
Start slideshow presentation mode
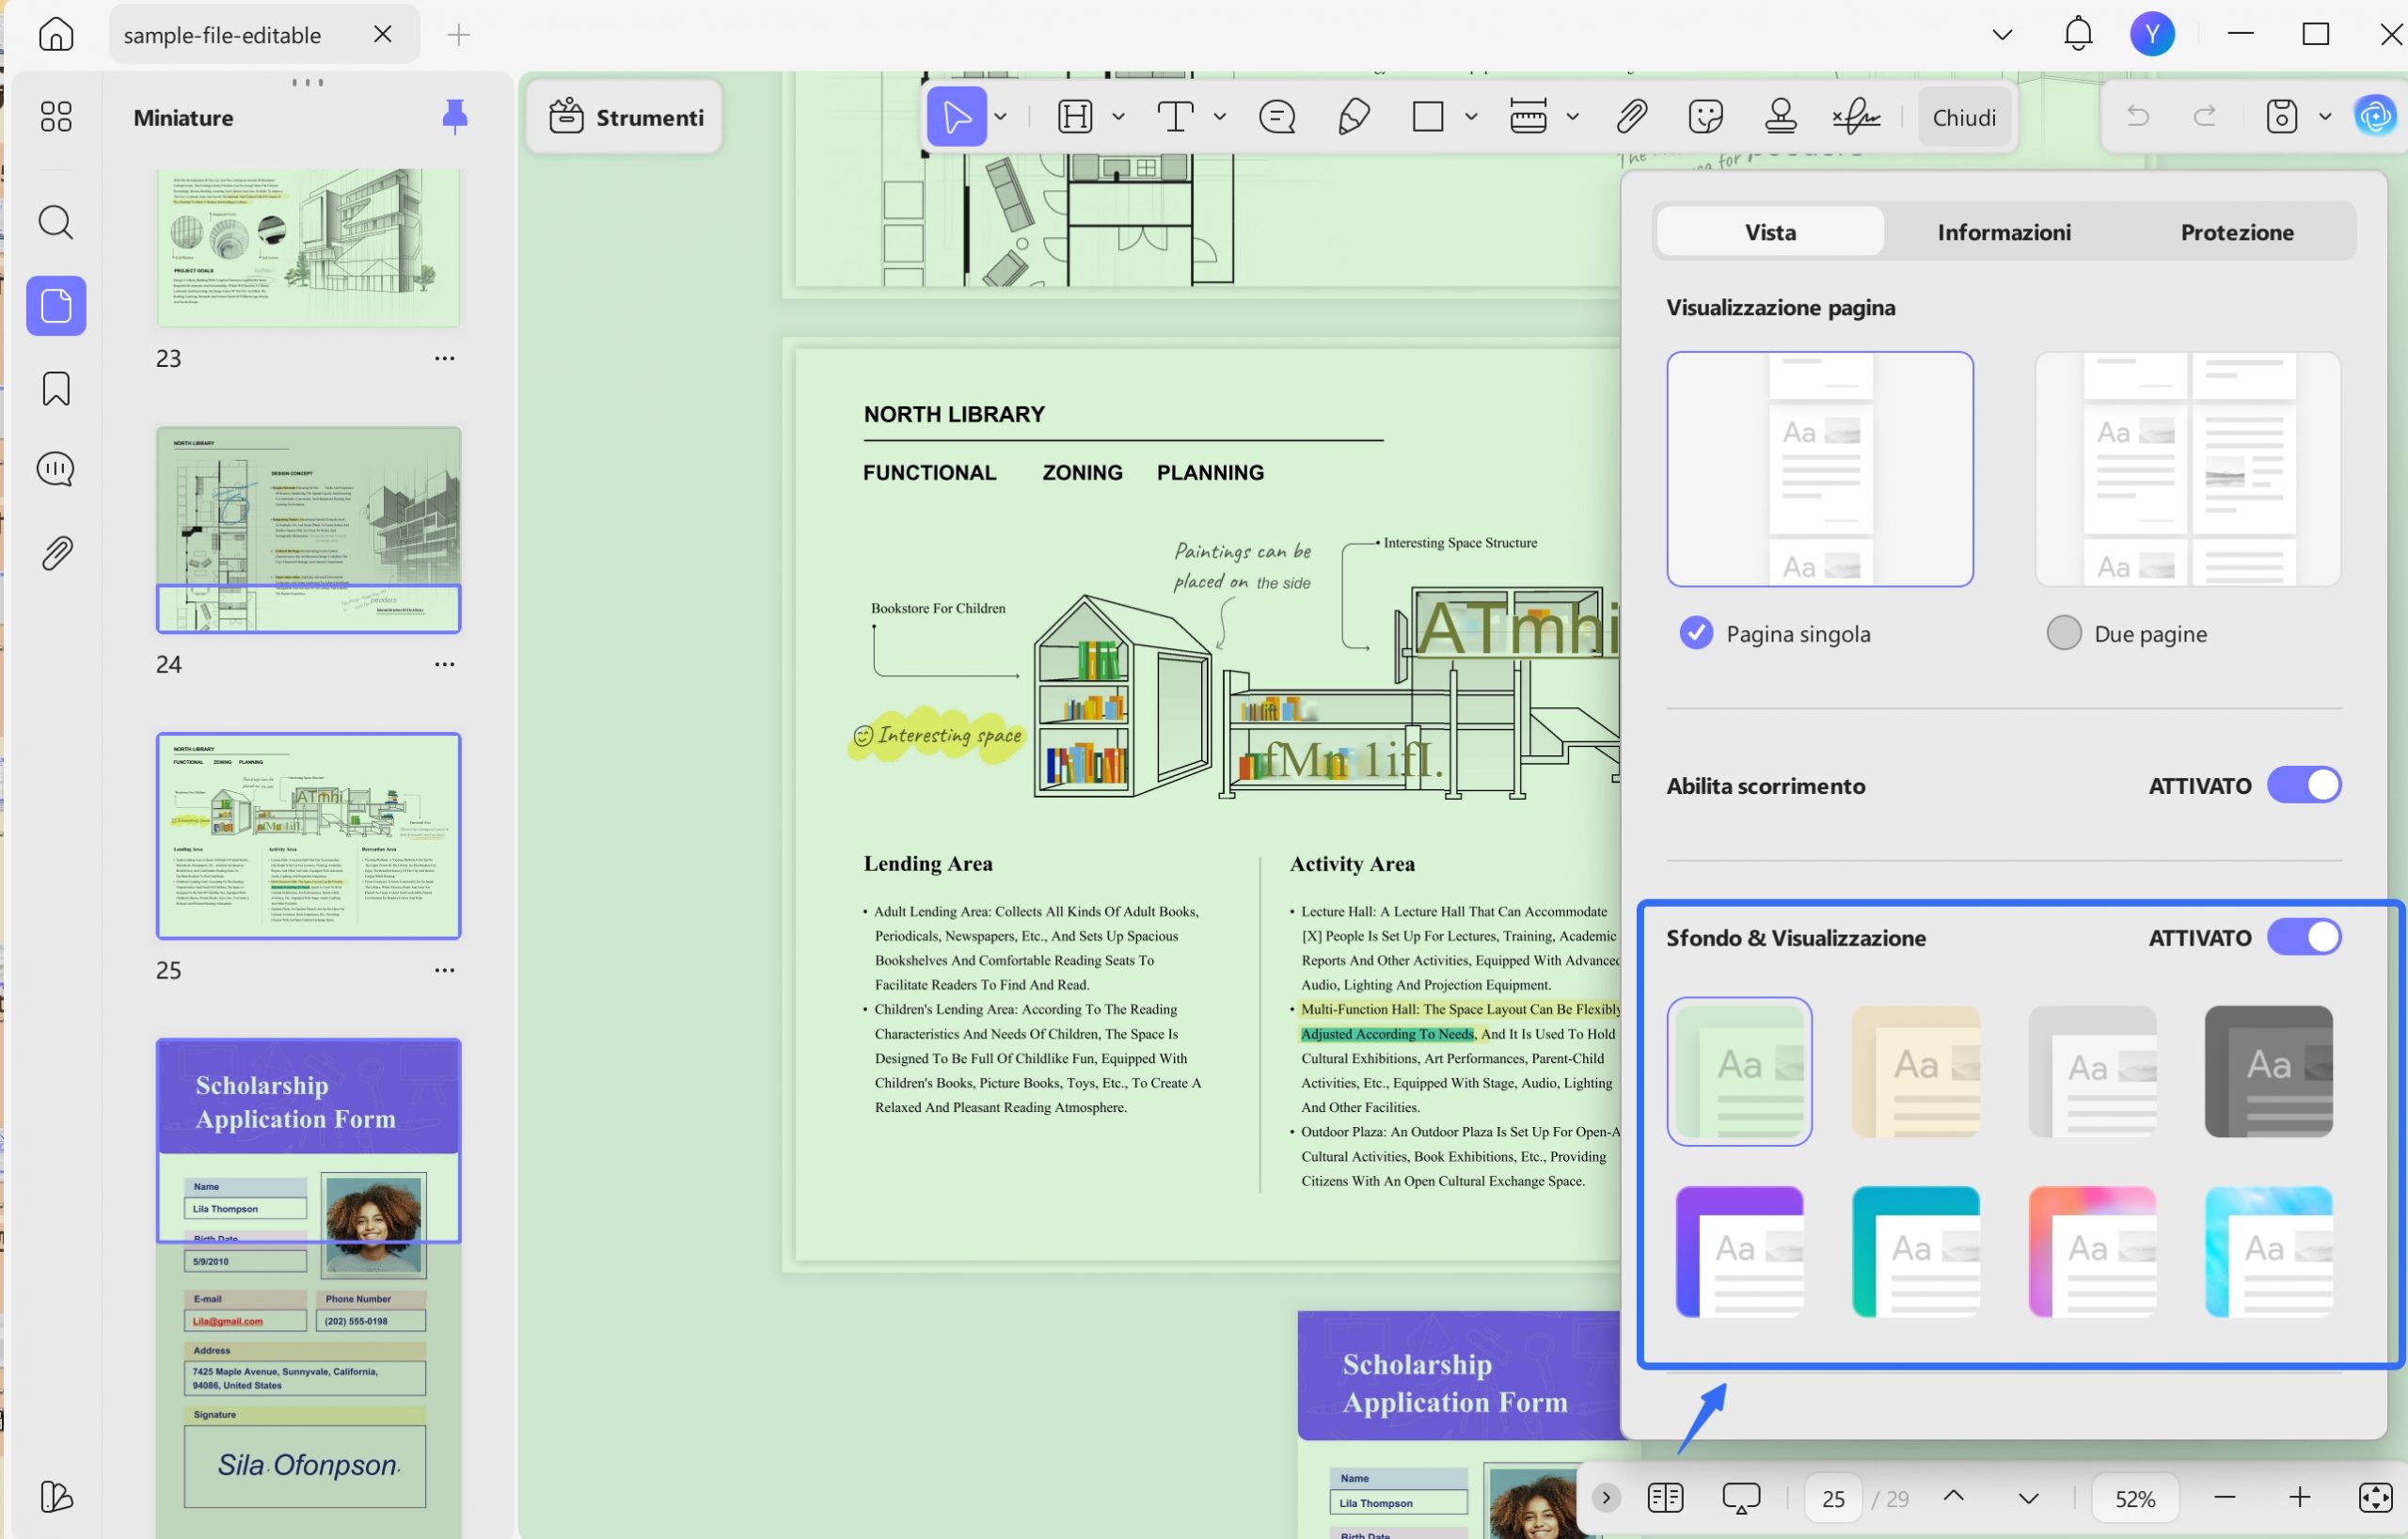click(x=1741, y=1497)
